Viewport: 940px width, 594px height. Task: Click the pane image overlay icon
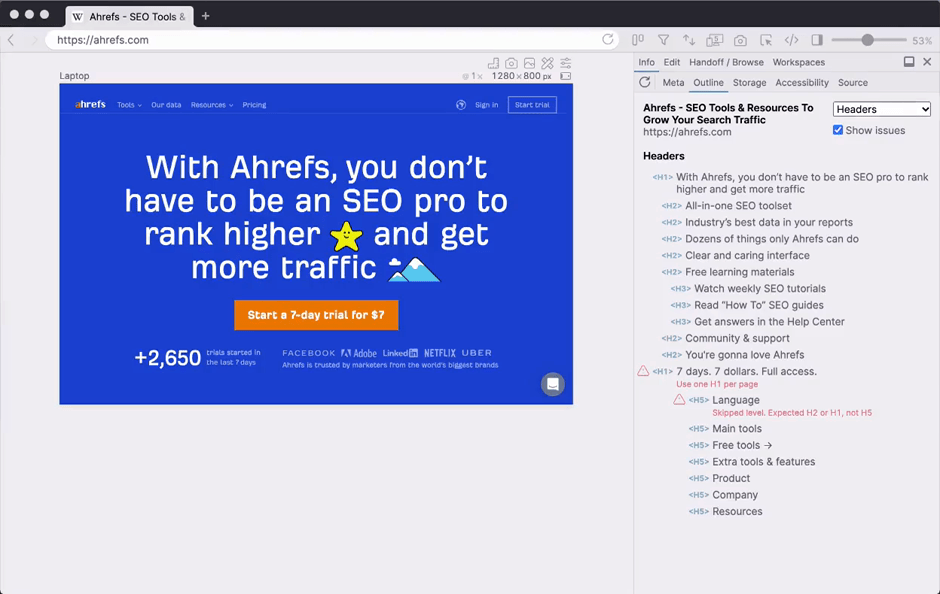coord(529,63)
